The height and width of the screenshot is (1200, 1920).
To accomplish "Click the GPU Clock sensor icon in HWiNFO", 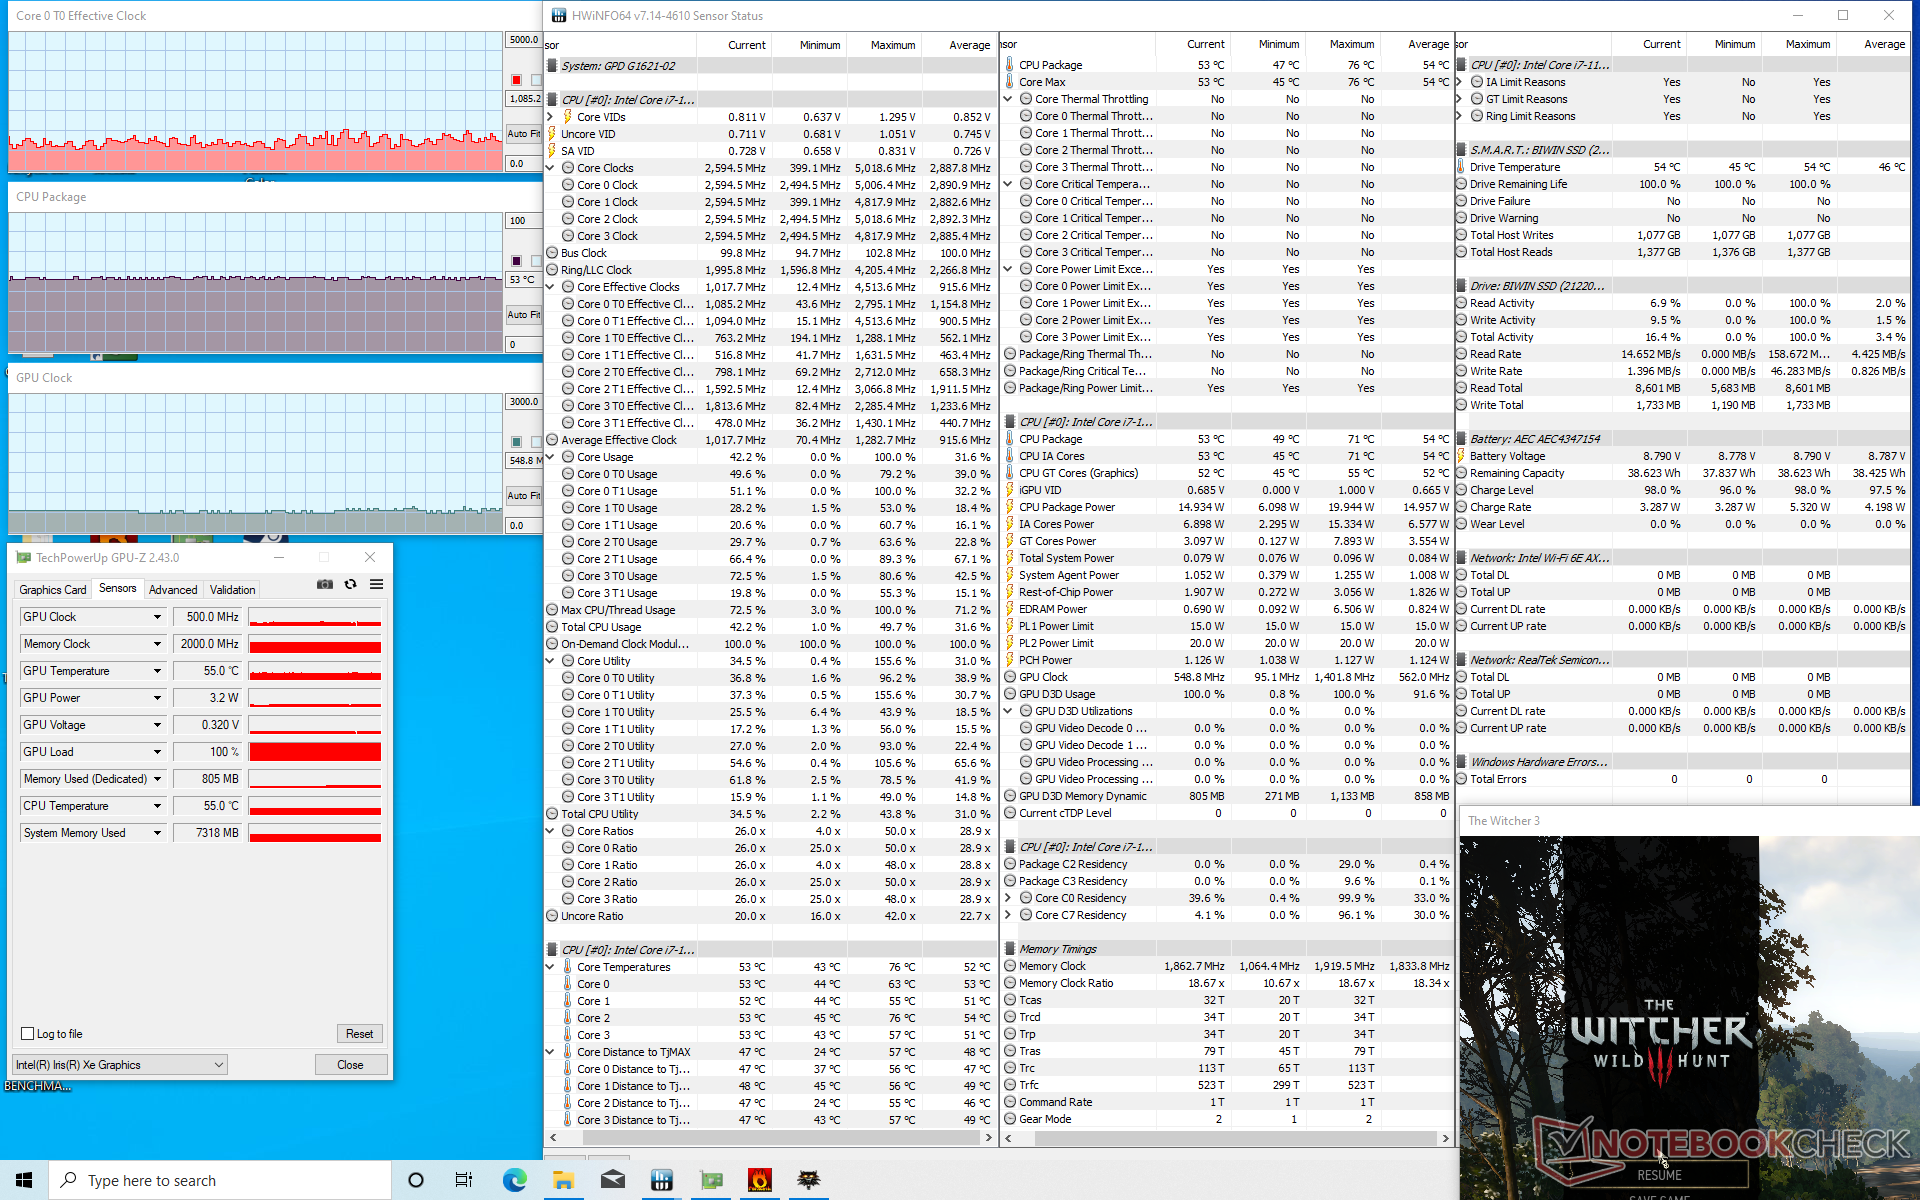I will (1009, 677).
